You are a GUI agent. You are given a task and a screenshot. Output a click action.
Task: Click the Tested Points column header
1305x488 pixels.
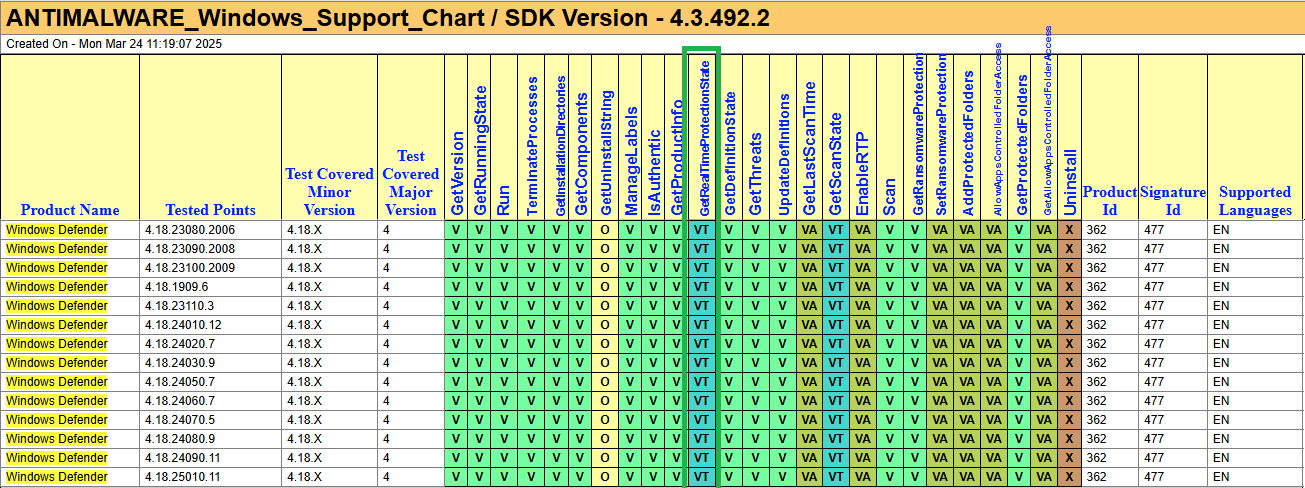(210, 210)
